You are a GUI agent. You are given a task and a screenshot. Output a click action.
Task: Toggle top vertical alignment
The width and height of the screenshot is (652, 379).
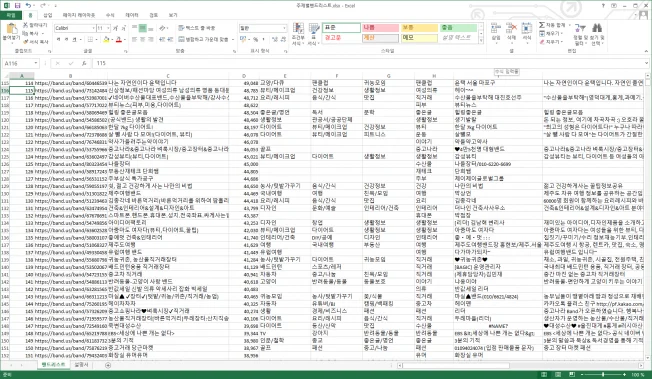[x=135, y=28]
